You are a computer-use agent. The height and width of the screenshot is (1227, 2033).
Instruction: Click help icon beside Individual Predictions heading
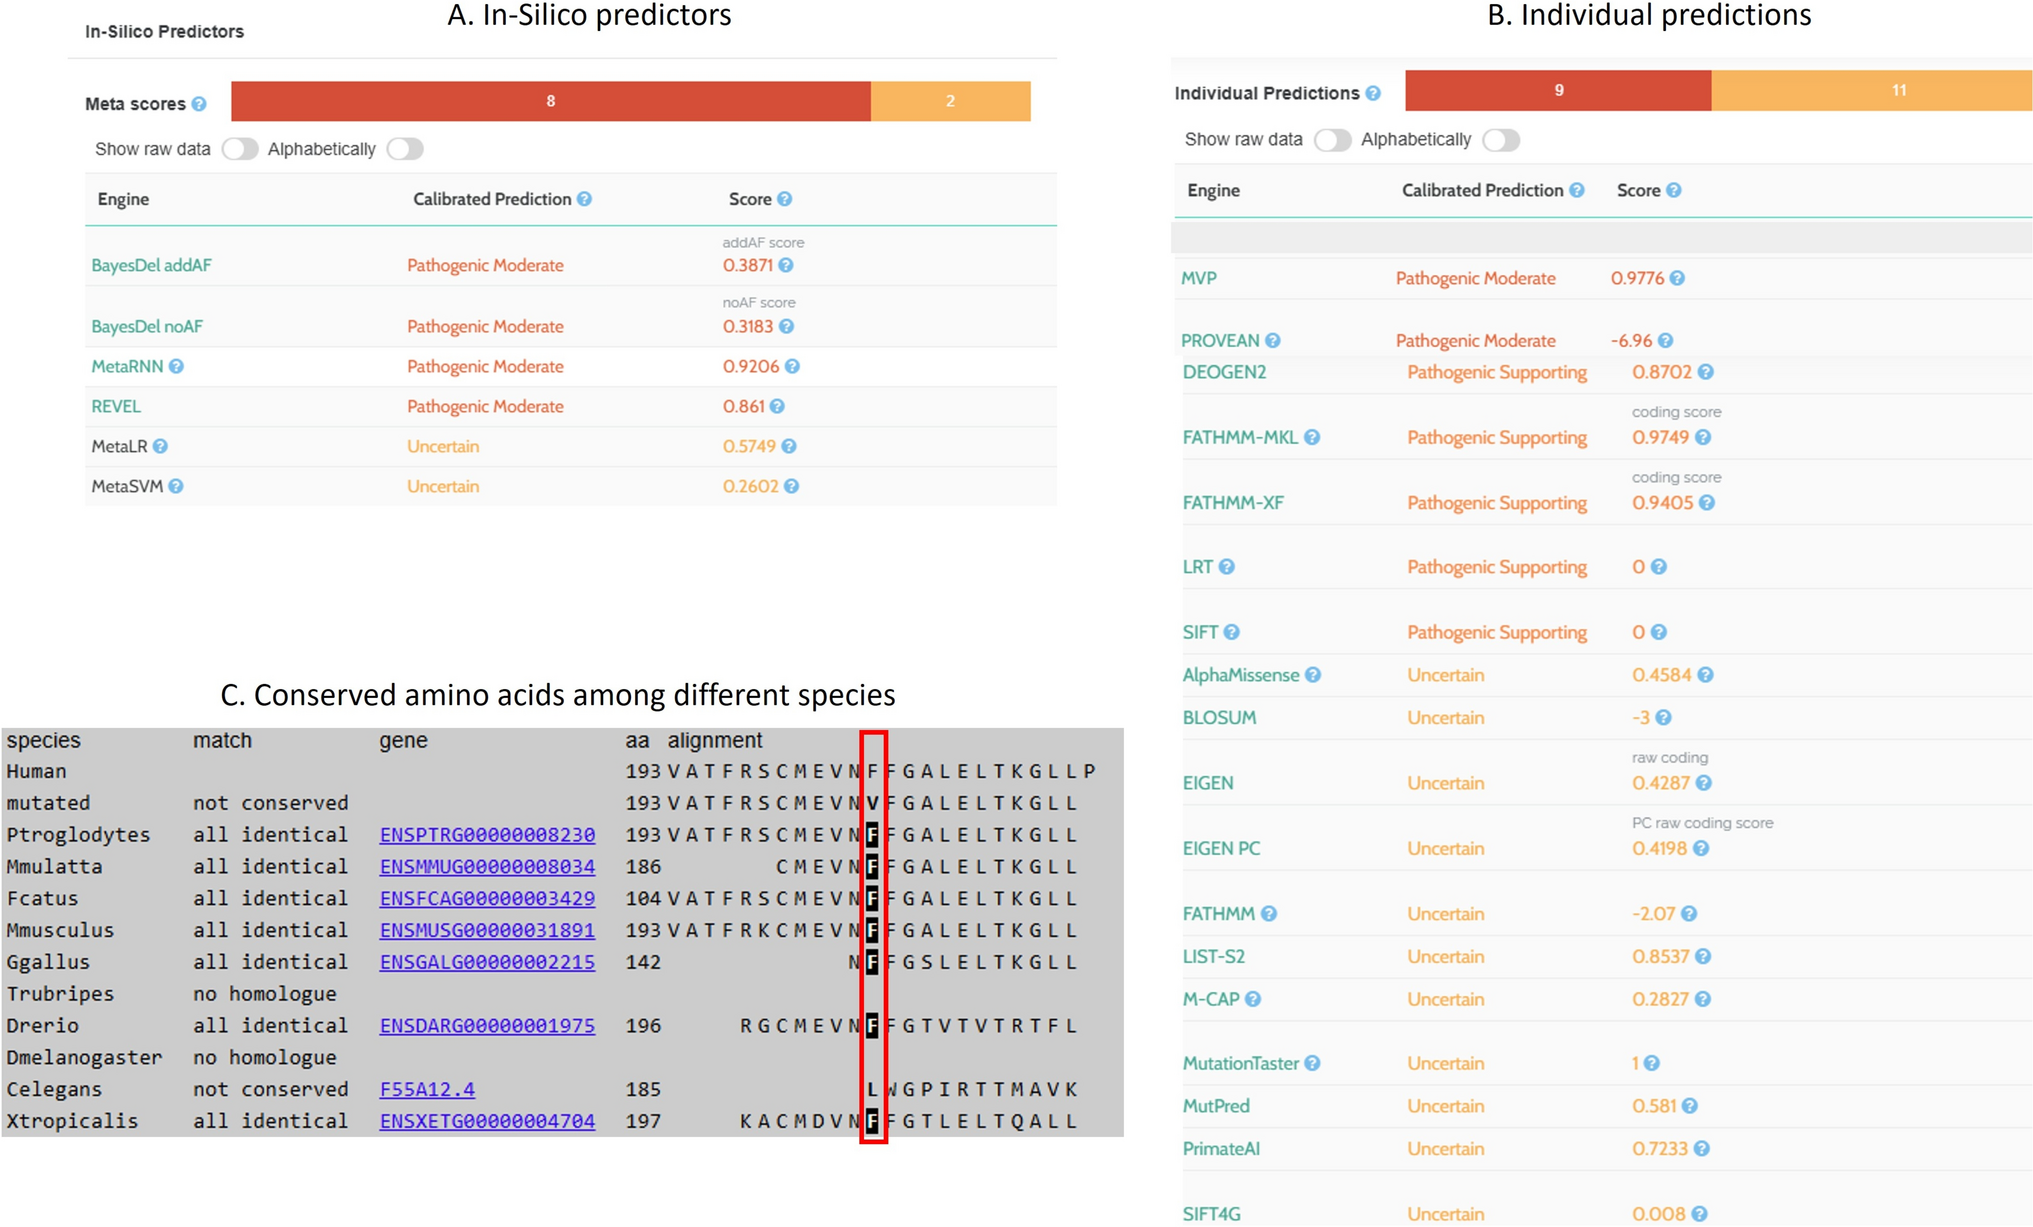coord(1373,94)
